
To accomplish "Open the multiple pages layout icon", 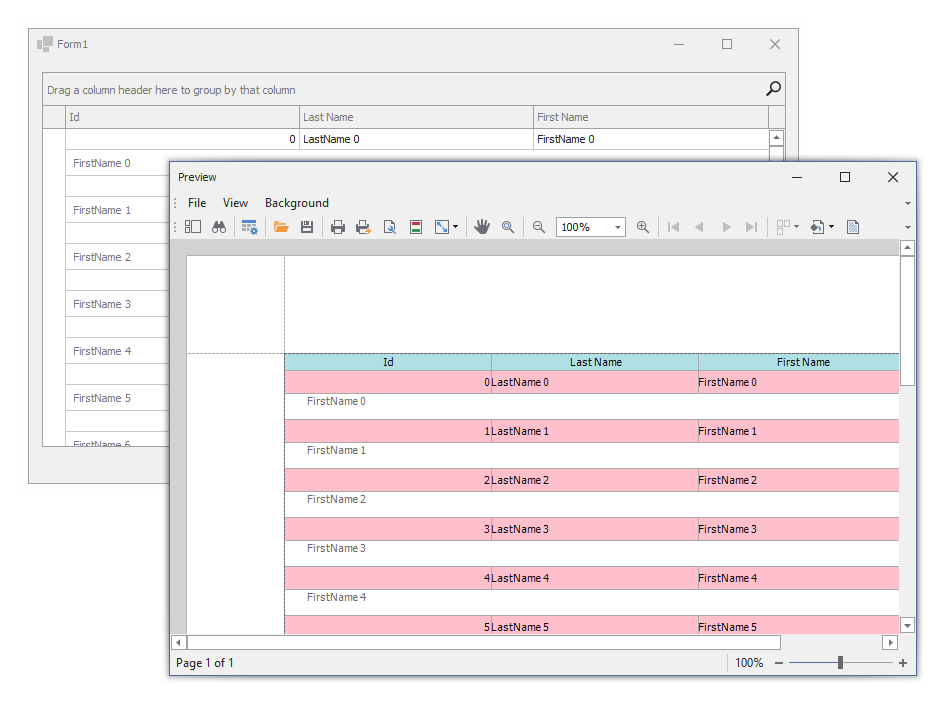I will click(783, 227).
